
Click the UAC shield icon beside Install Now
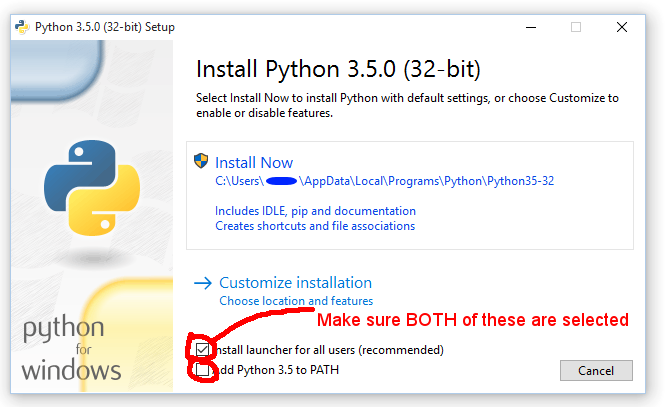point(201,161)
